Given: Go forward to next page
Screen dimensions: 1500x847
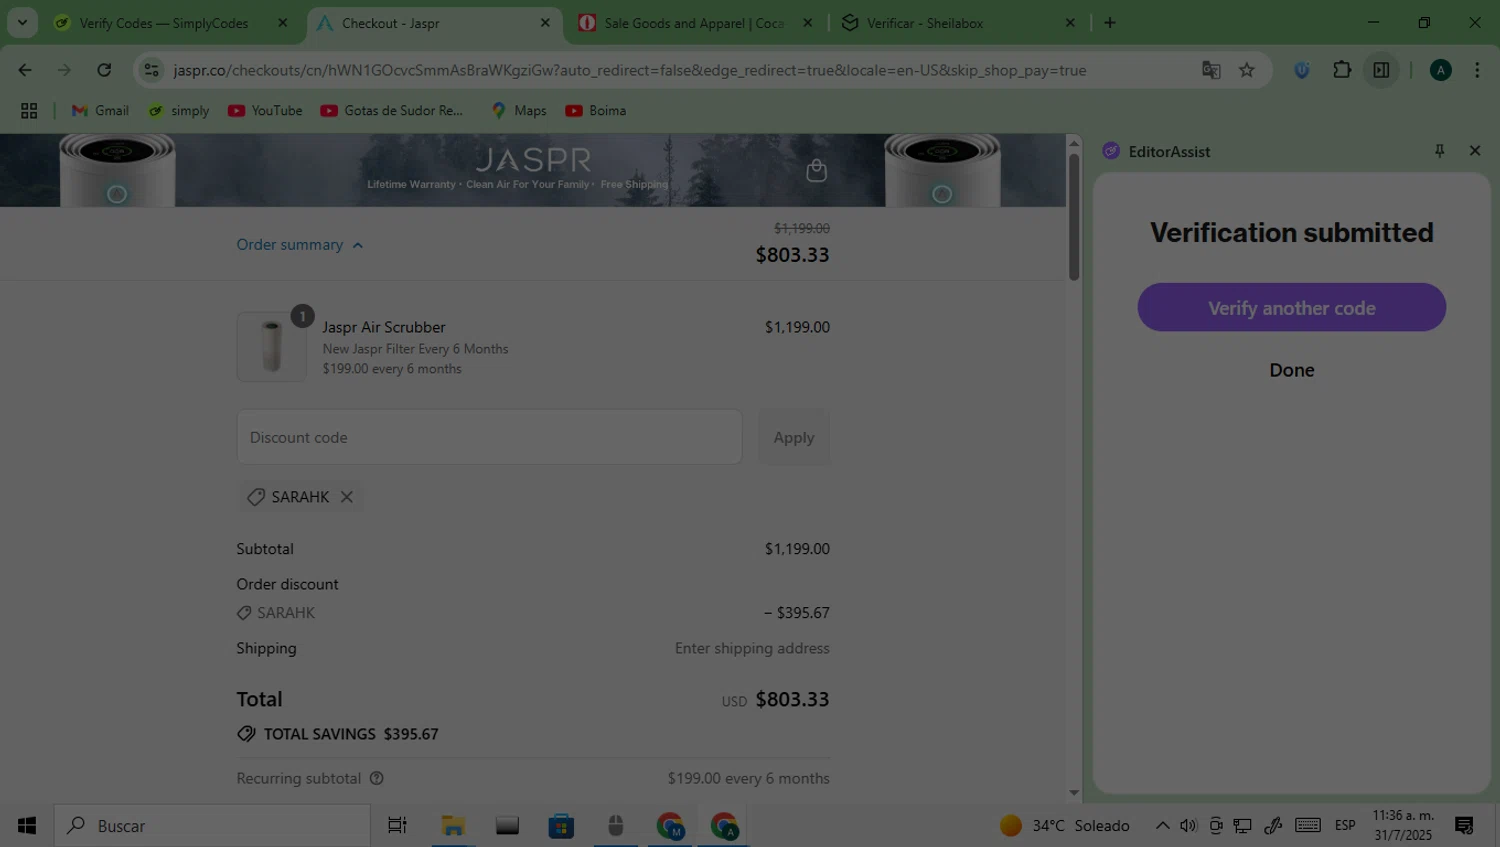Looking at the screenshot, I should (x=64, y=70).
